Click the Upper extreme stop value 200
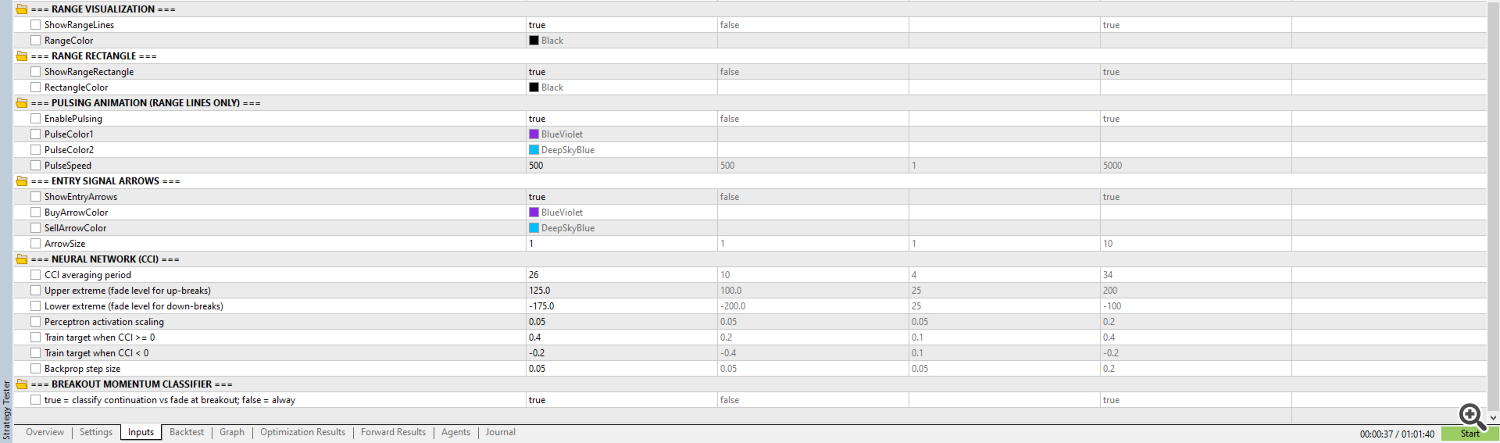1500x443 pixels. [1111, 290]
